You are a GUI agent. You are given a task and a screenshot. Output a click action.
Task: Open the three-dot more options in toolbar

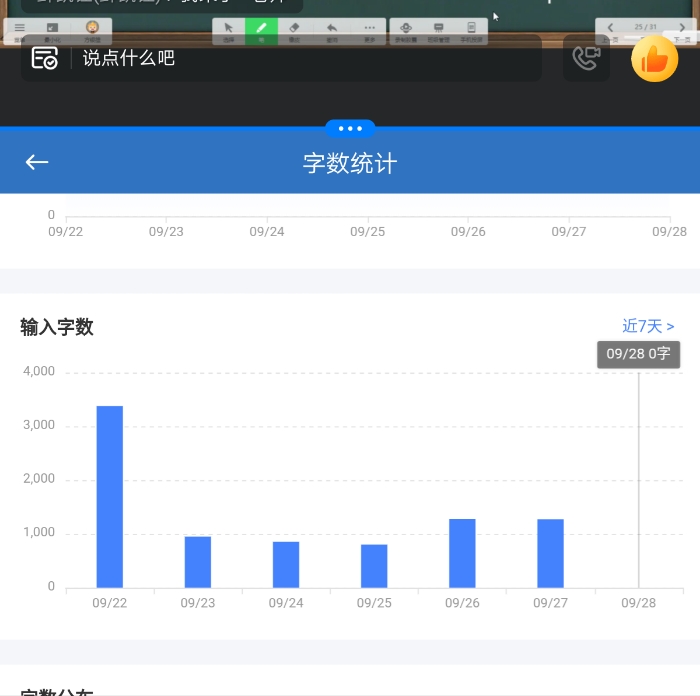pos(370,30)
